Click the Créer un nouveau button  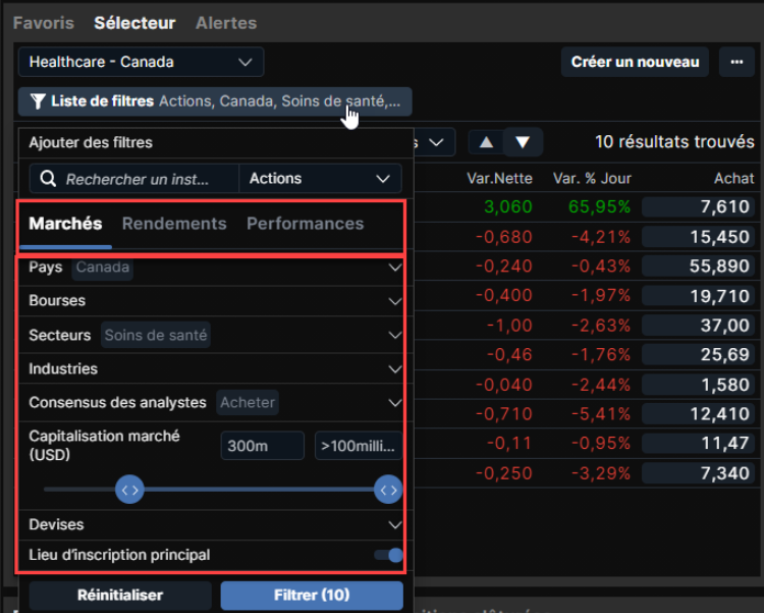634,62
